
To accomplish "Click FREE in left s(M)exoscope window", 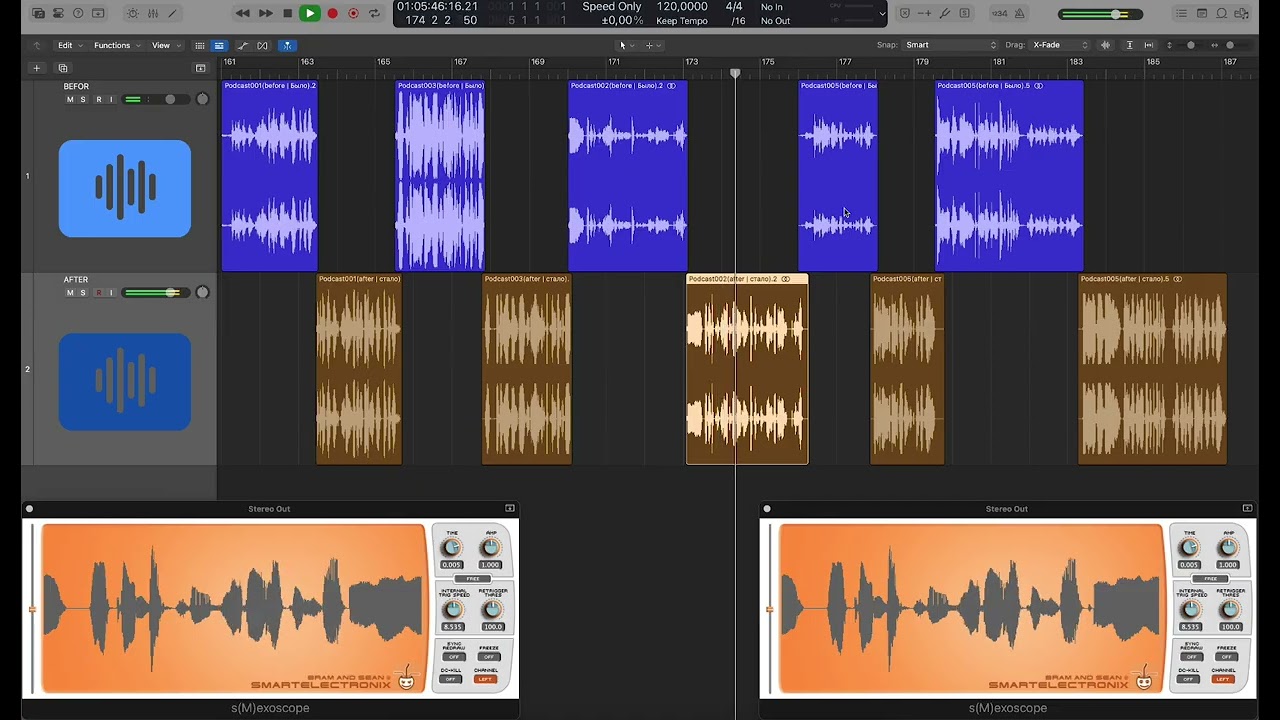I will [473, 579].
